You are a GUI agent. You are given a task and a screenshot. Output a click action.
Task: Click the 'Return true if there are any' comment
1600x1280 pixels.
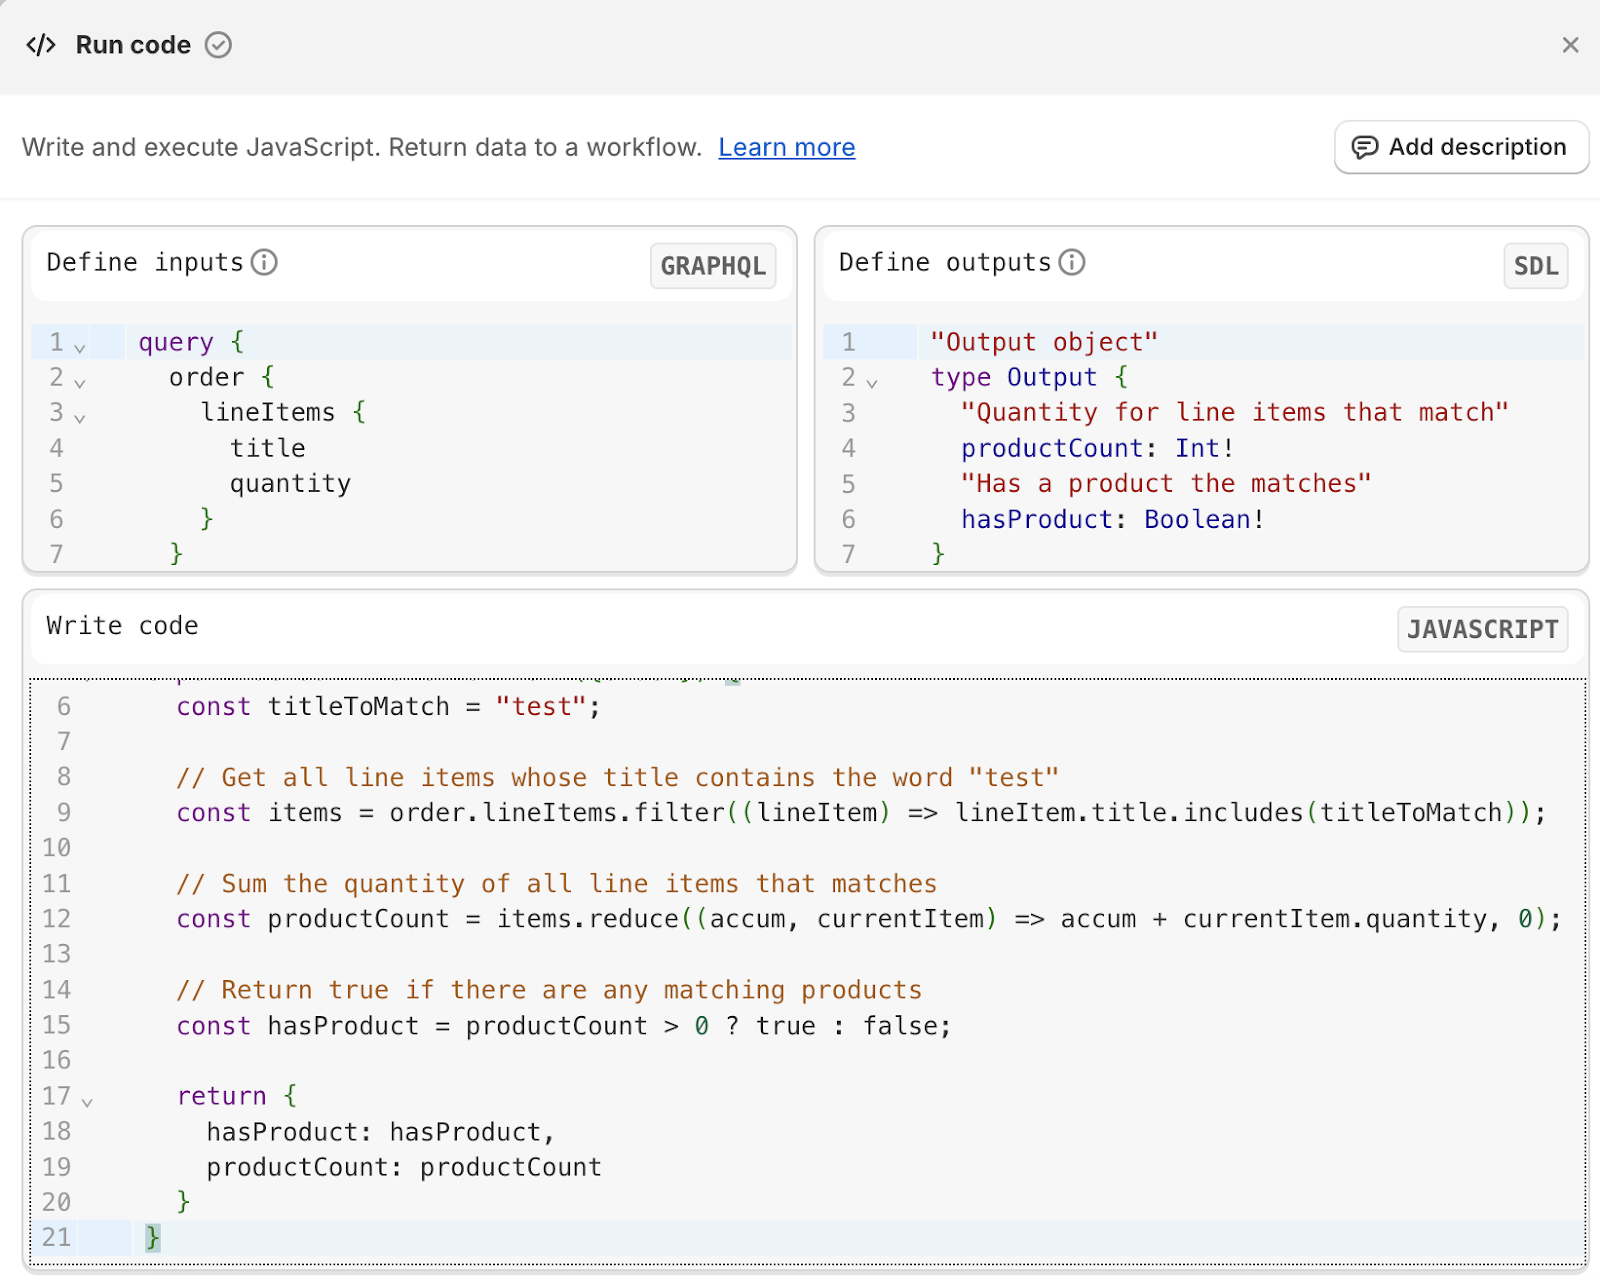(549, 990)
